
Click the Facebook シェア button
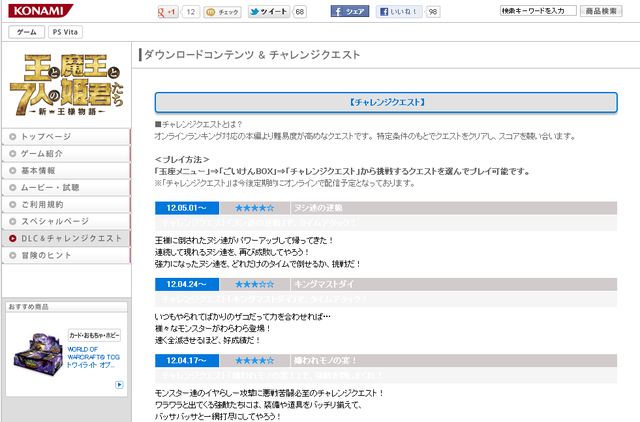pyautogui.click(x=350, y=11)
